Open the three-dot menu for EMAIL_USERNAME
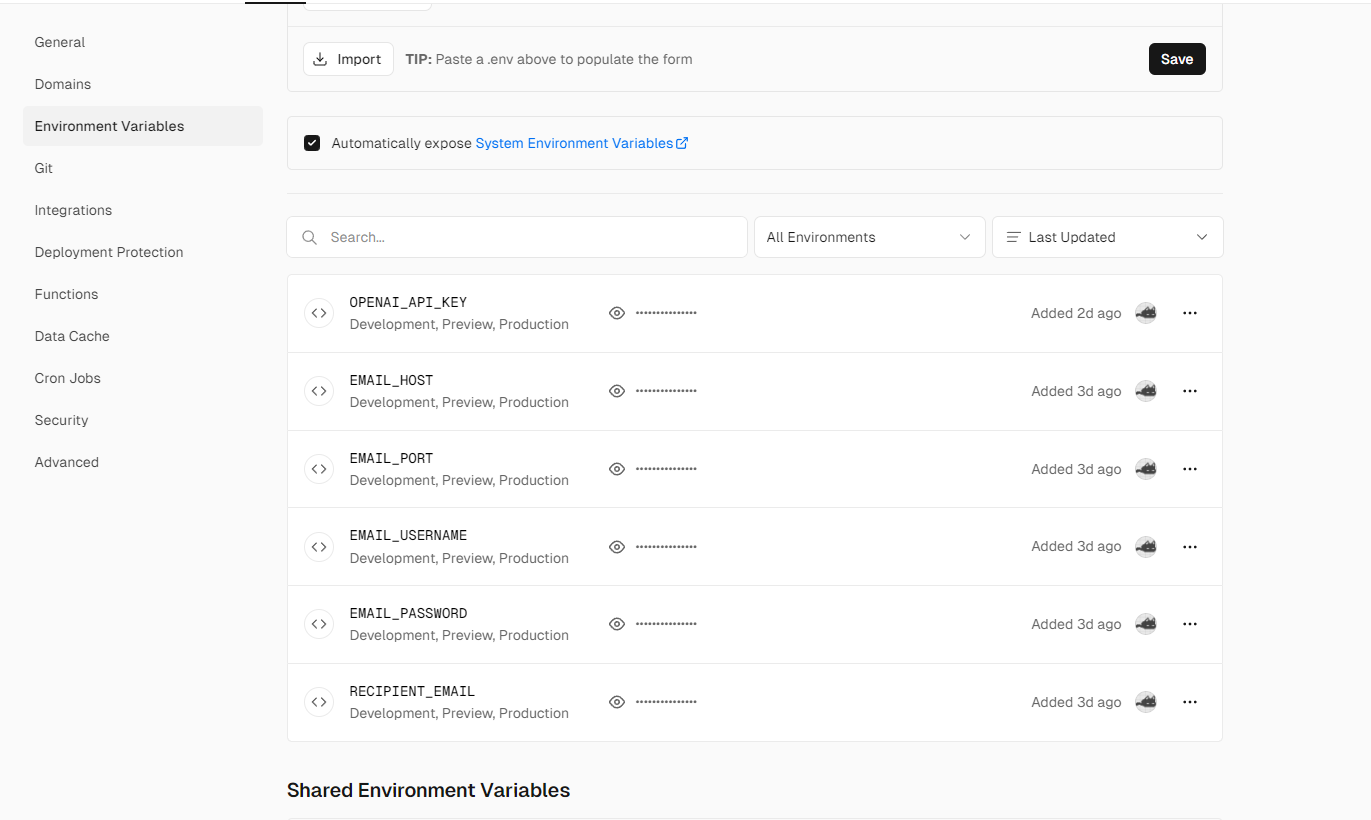Viewport: 1371px width, 820px height. [1189, 547]
